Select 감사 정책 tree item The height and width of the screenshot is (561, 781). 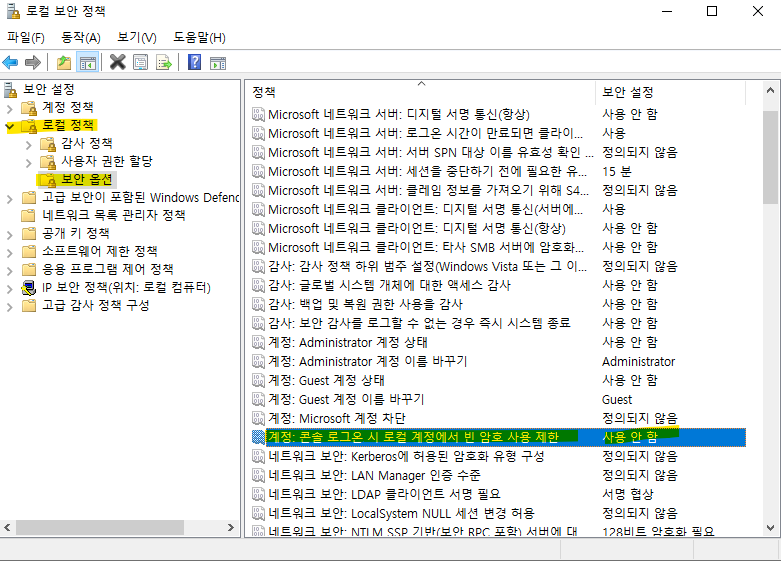(87, 143)
